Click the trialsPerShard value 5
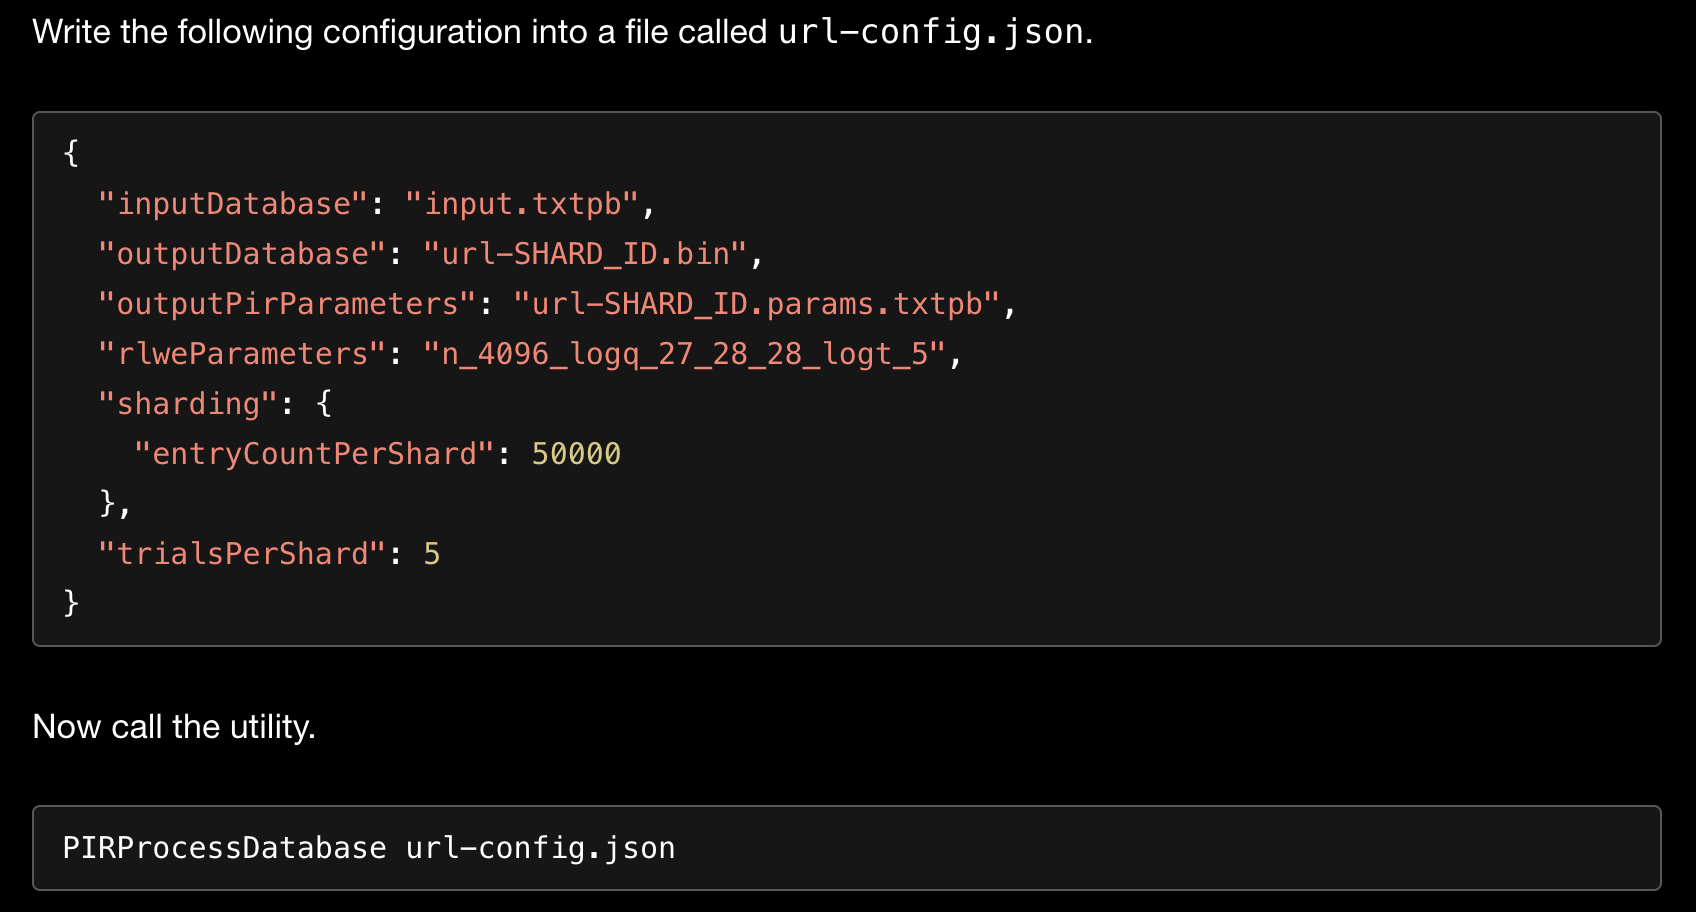The height and width of the screenshot is (912, 1696). (432, 554)
